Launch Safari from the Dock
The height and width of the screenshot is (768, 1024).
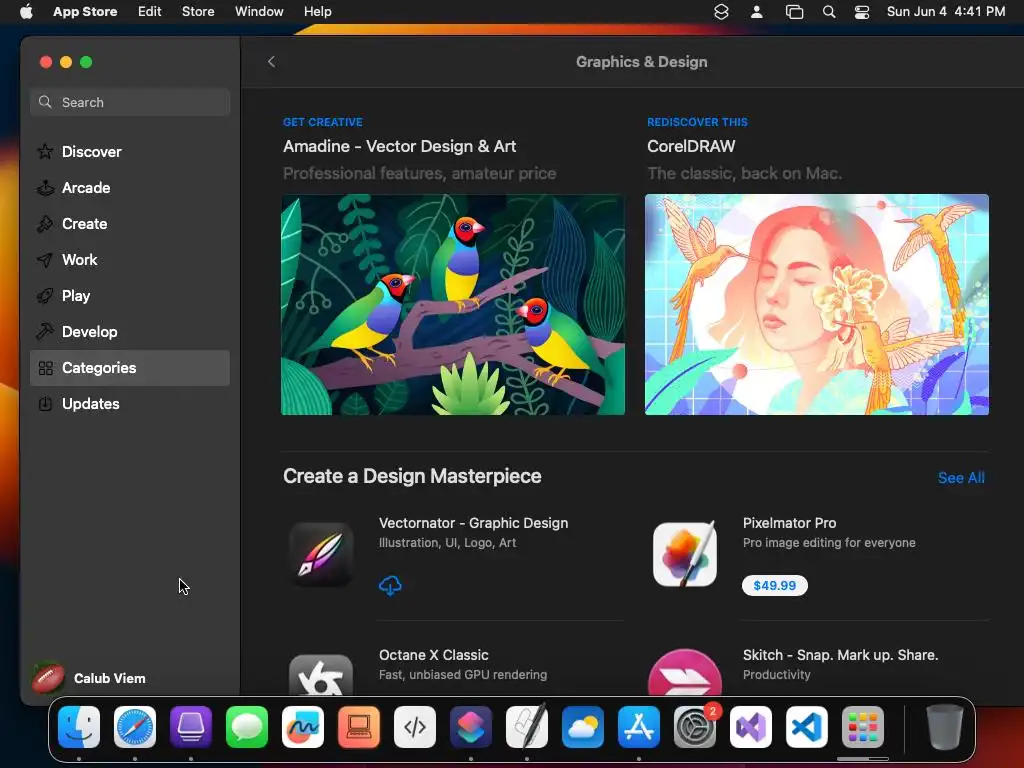[135, 727]
